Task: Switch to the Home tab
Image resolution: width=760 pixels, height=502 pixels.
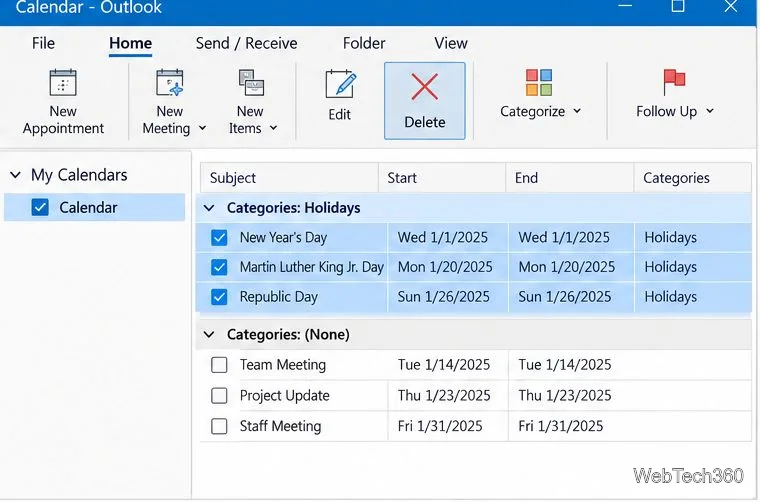Action: [x=130, y=43]
